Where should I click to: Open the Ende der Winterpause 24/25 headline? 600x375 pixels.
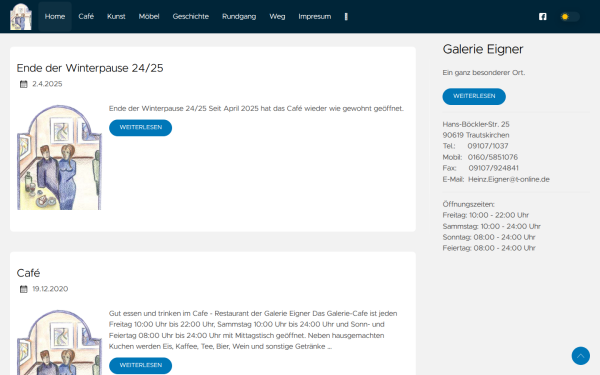click(90, 68)
